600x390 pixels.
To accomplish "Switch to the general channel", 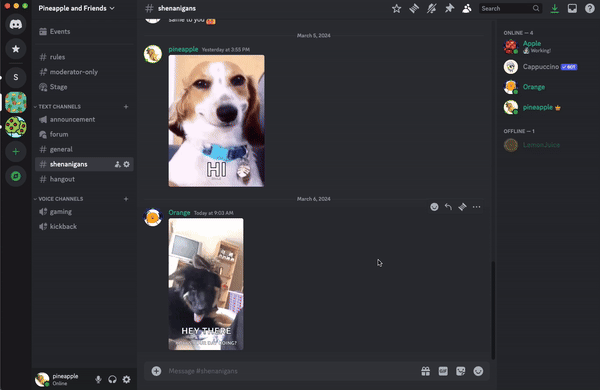I will 84,149.
